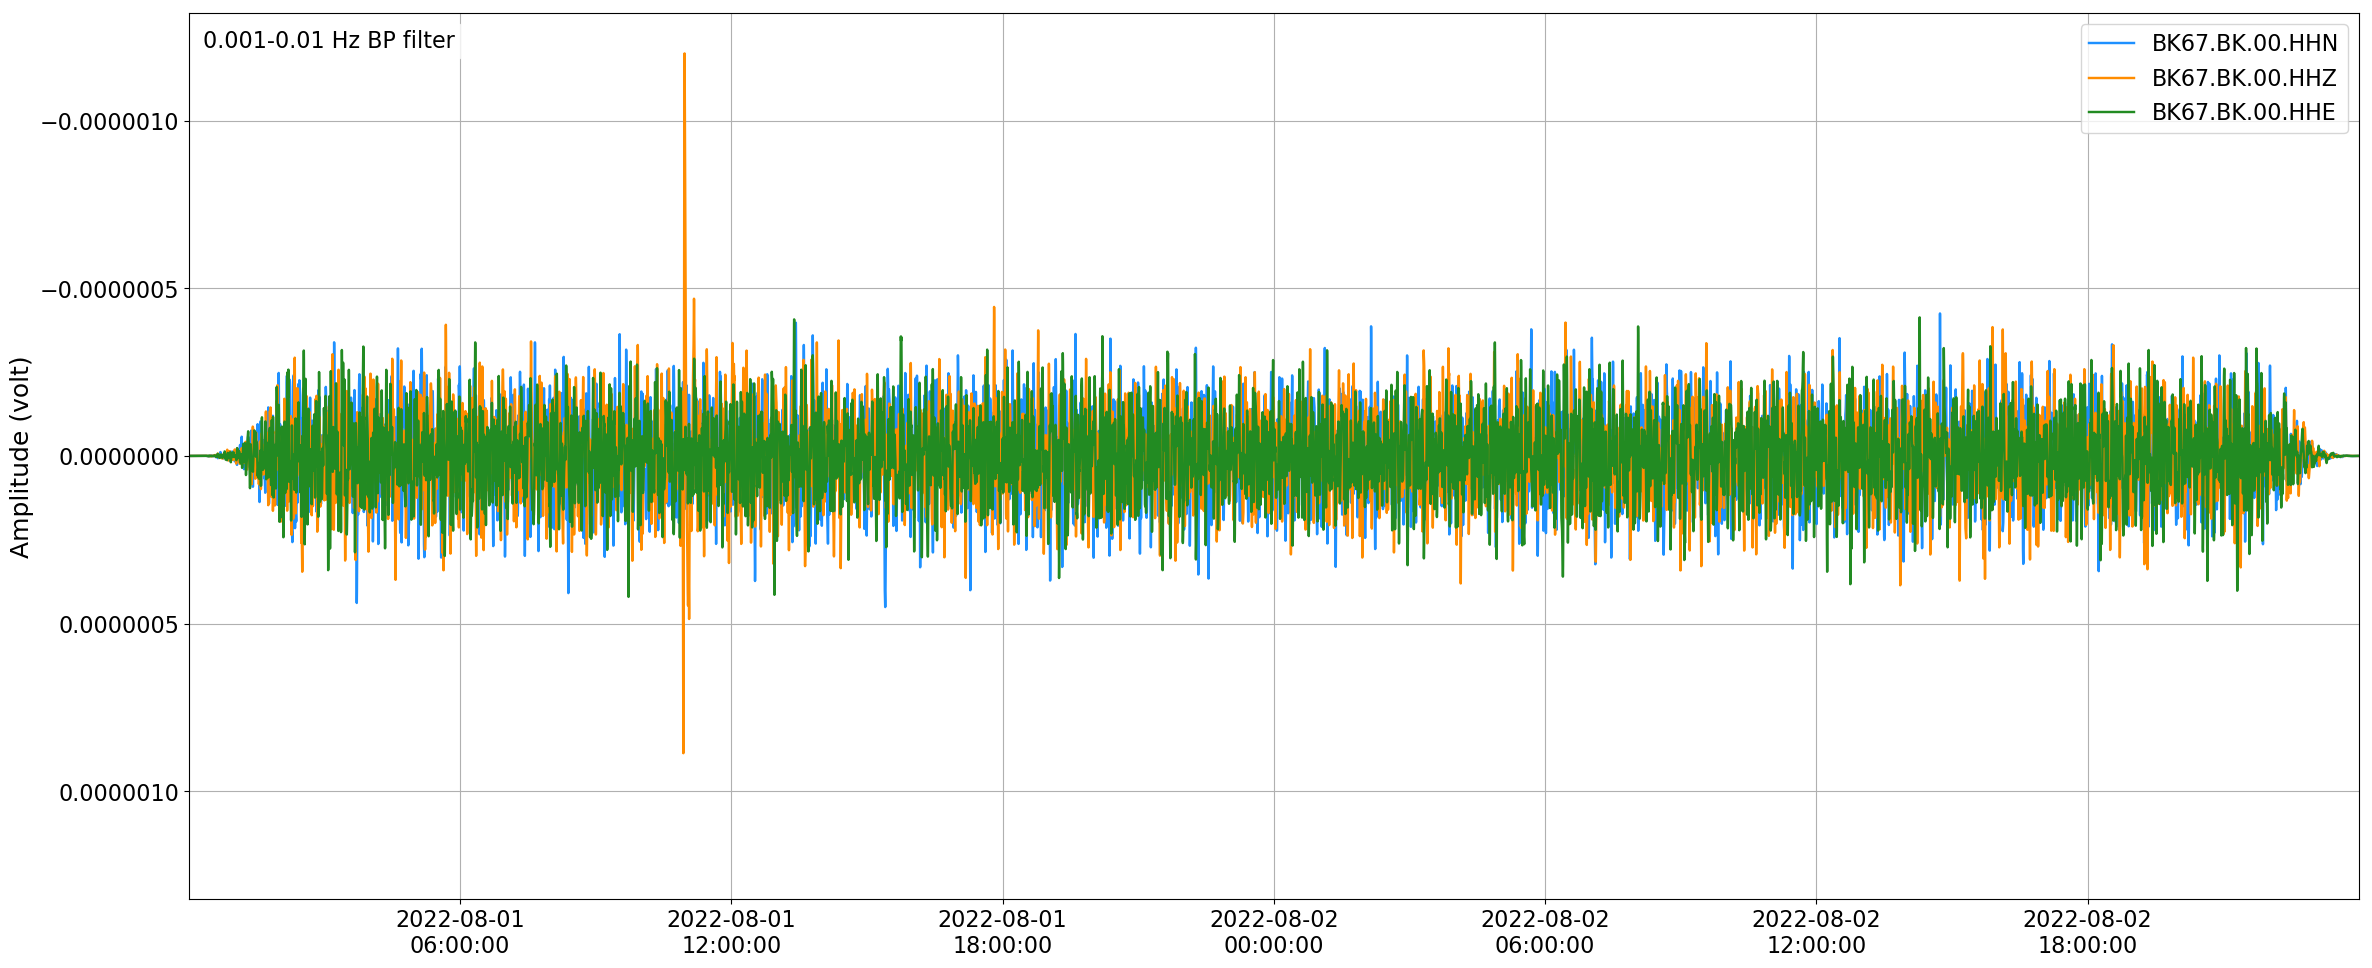The height and width of the screenshot is (968, 2372).
Task: Click the green HHE legend line swatch
Action: point(2112,112)
